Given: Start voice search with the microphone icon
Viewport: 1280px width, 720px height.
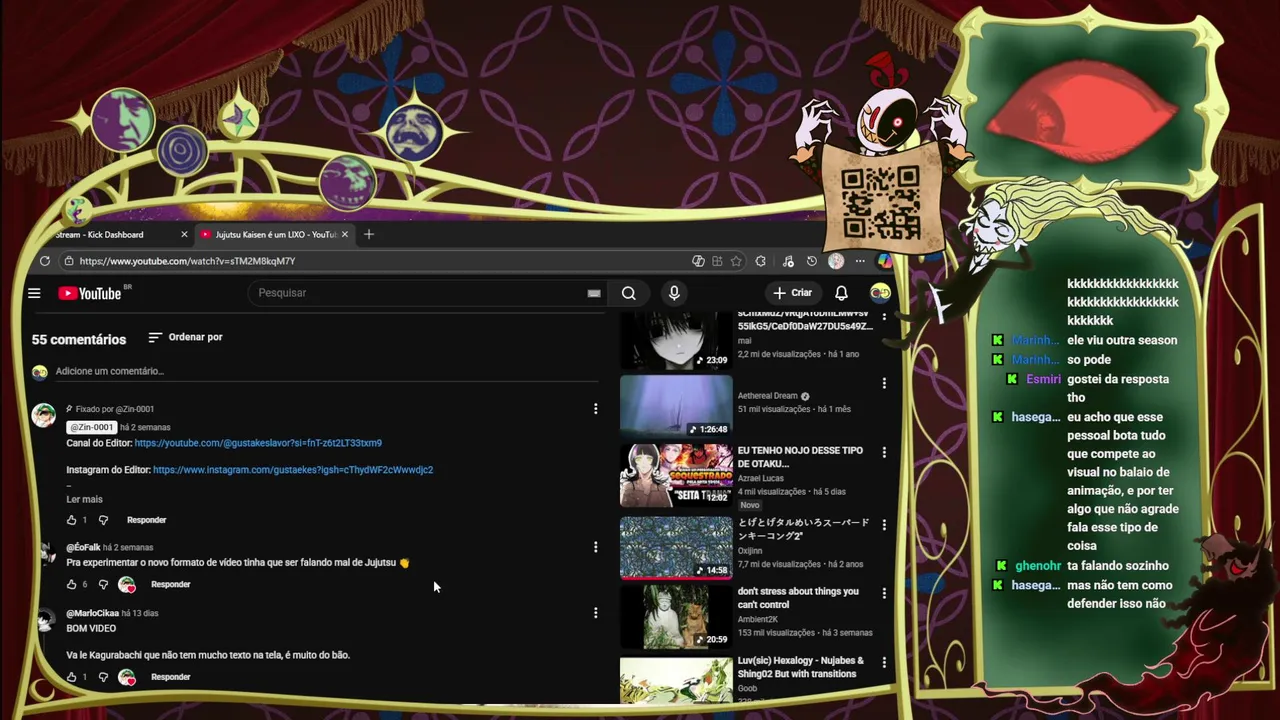Looking at the screenshot, I should pos(674,293).
